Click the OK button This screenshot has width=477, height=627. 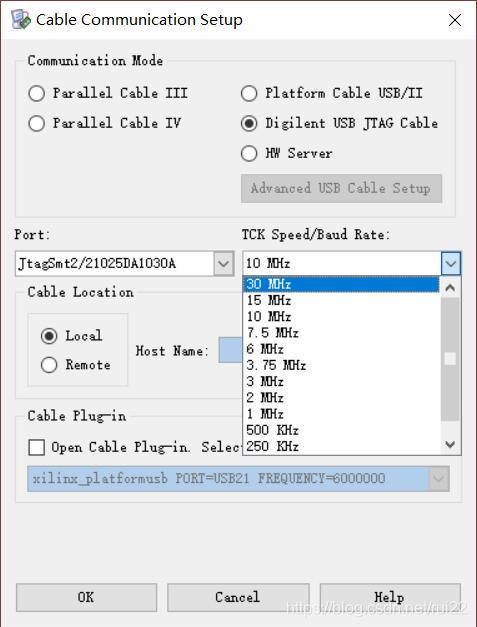(x=86, y=597)
